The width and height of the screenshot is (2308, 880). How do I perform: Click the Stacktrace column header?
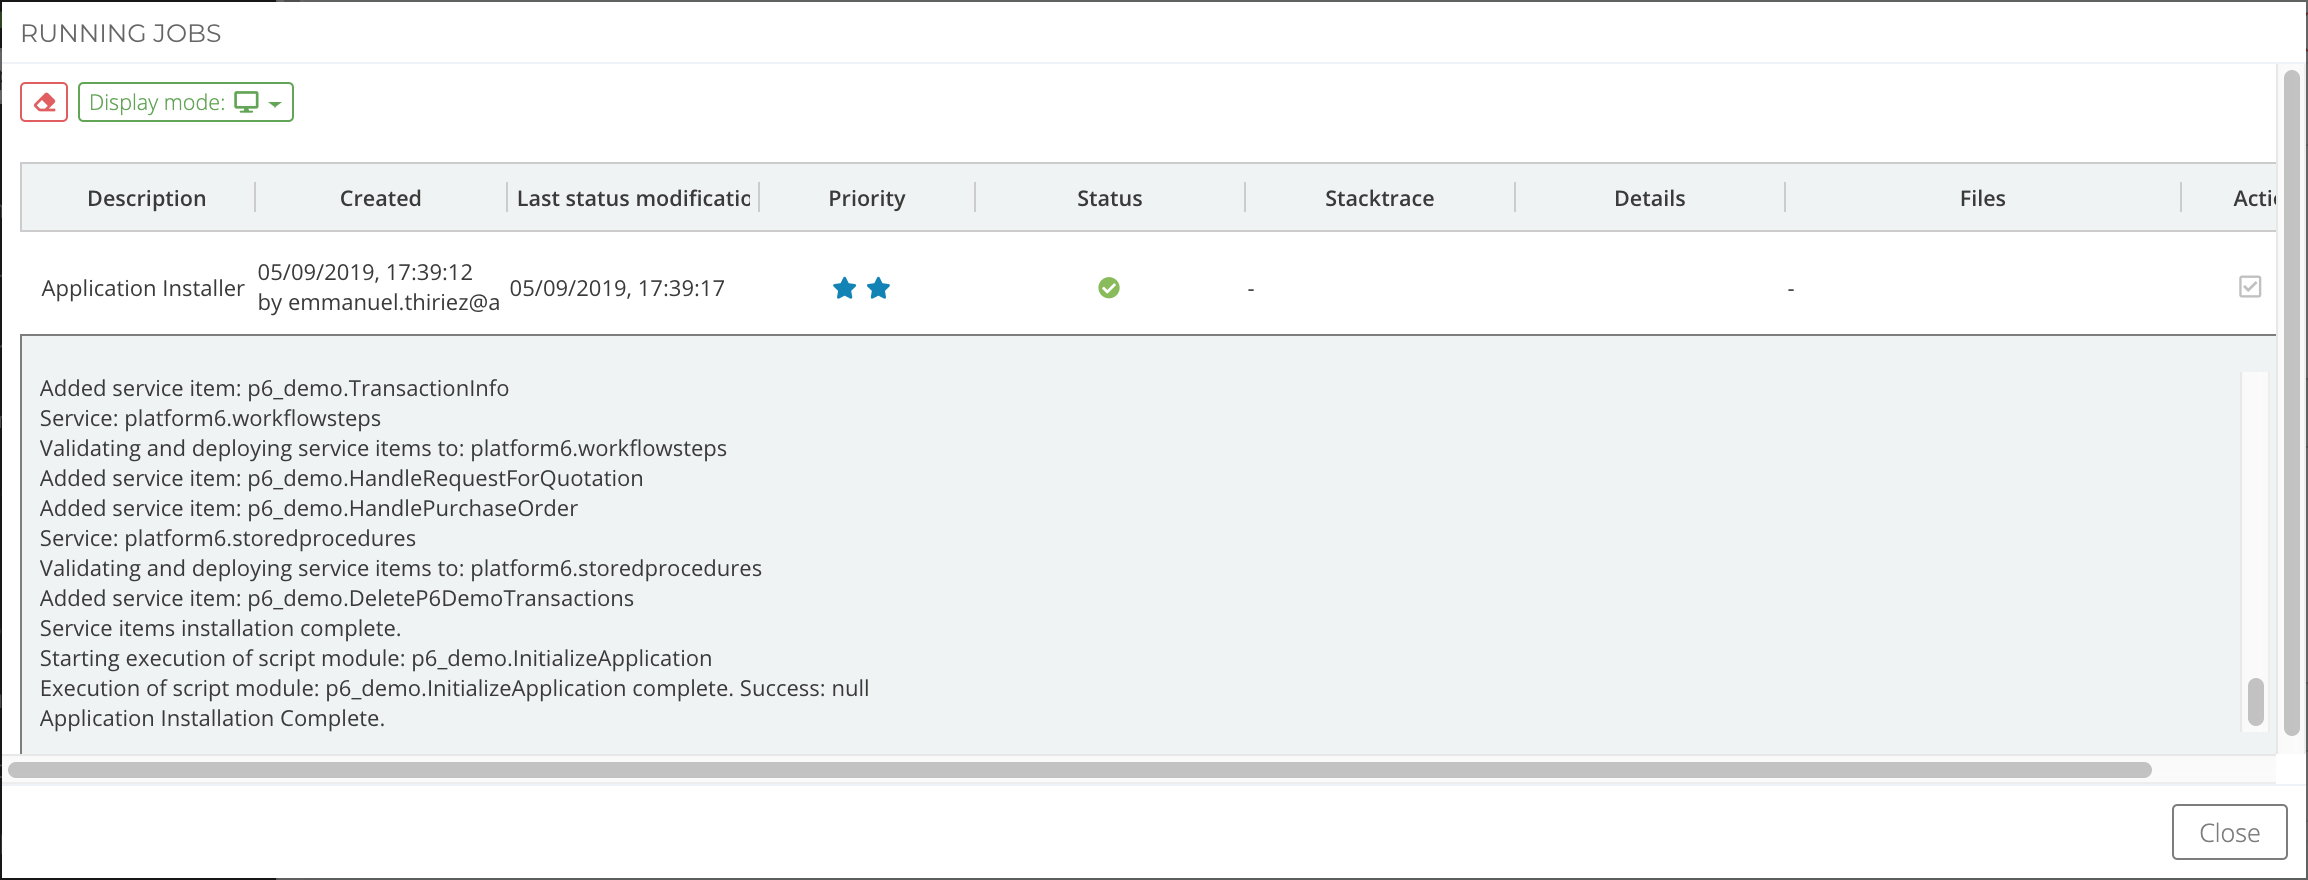tap(1379, 198)
